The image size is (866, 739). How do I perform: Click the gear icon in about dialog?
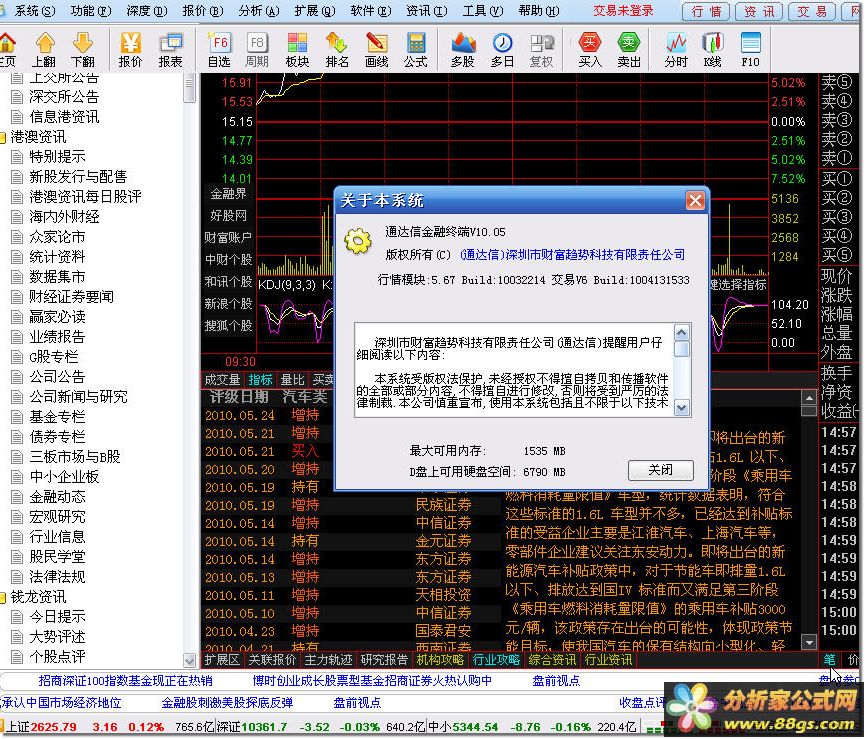(358, 241)
